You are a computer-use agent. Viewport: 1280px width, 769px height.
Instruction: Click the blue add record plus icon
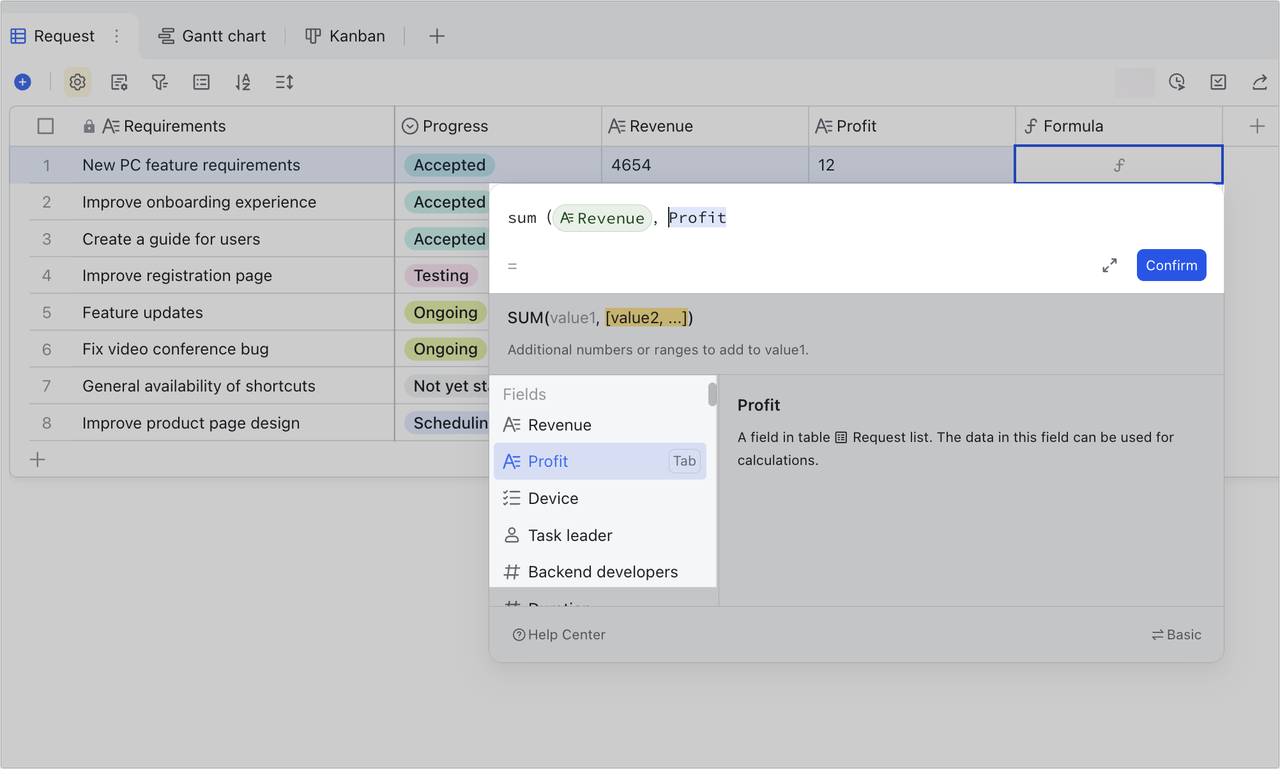[x=23, y=82]
